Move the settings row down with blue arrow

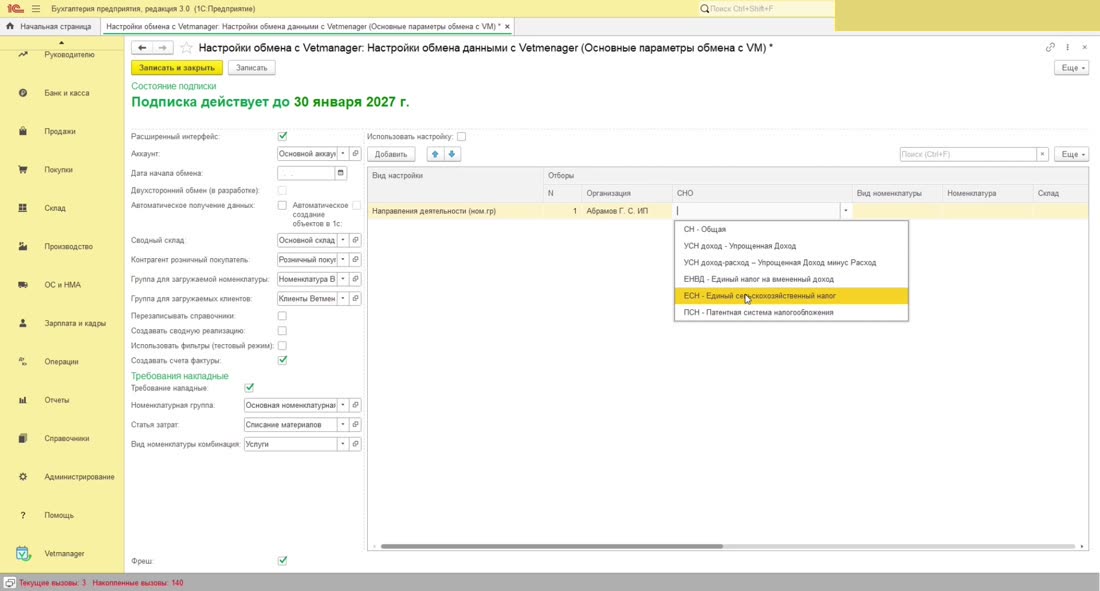(452, 154)
